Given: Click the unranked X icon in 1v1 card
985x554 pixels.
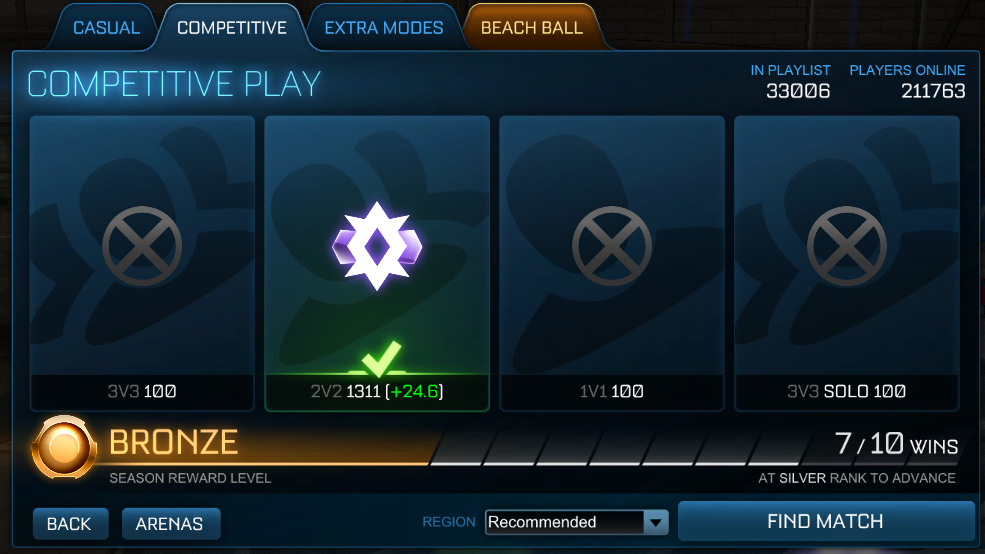Looking at the screenshot, I should [612, 246].
